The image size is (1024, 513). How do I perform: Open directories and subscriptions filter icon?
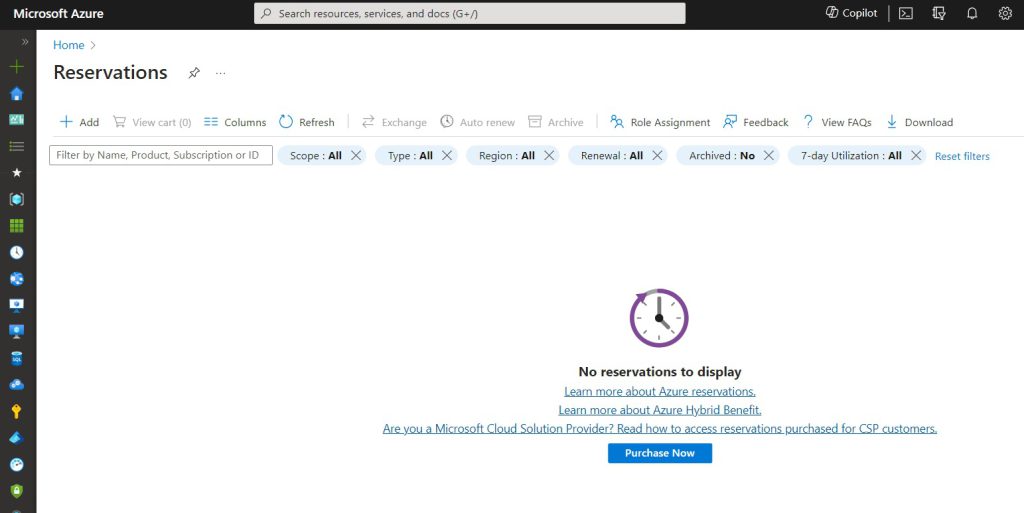click(939, 13)
